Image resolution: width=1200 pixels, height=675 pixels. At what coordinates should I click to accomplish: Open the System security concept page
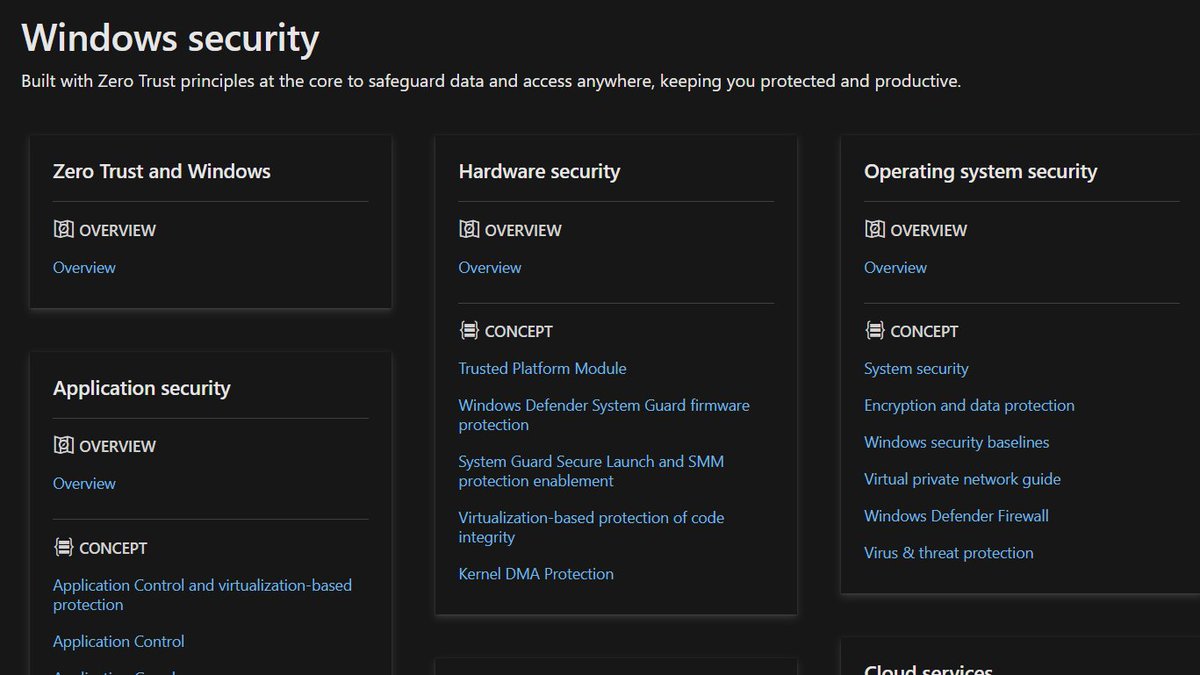point(916,368)
